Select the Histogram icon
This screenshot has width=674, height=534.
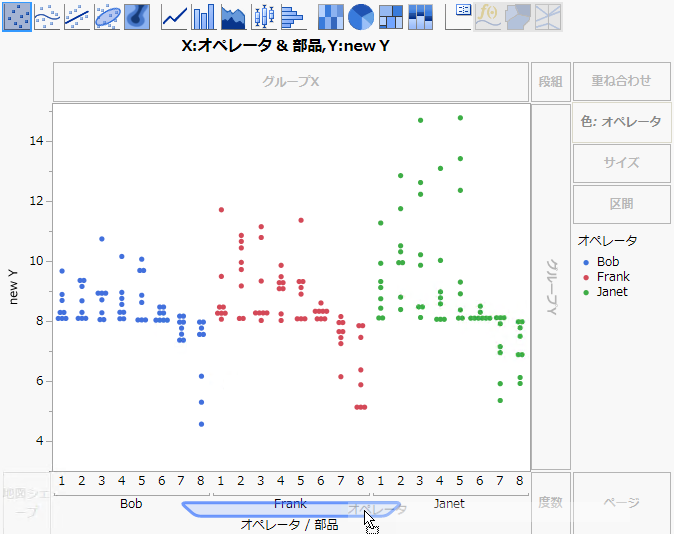(x=293, y=17)
